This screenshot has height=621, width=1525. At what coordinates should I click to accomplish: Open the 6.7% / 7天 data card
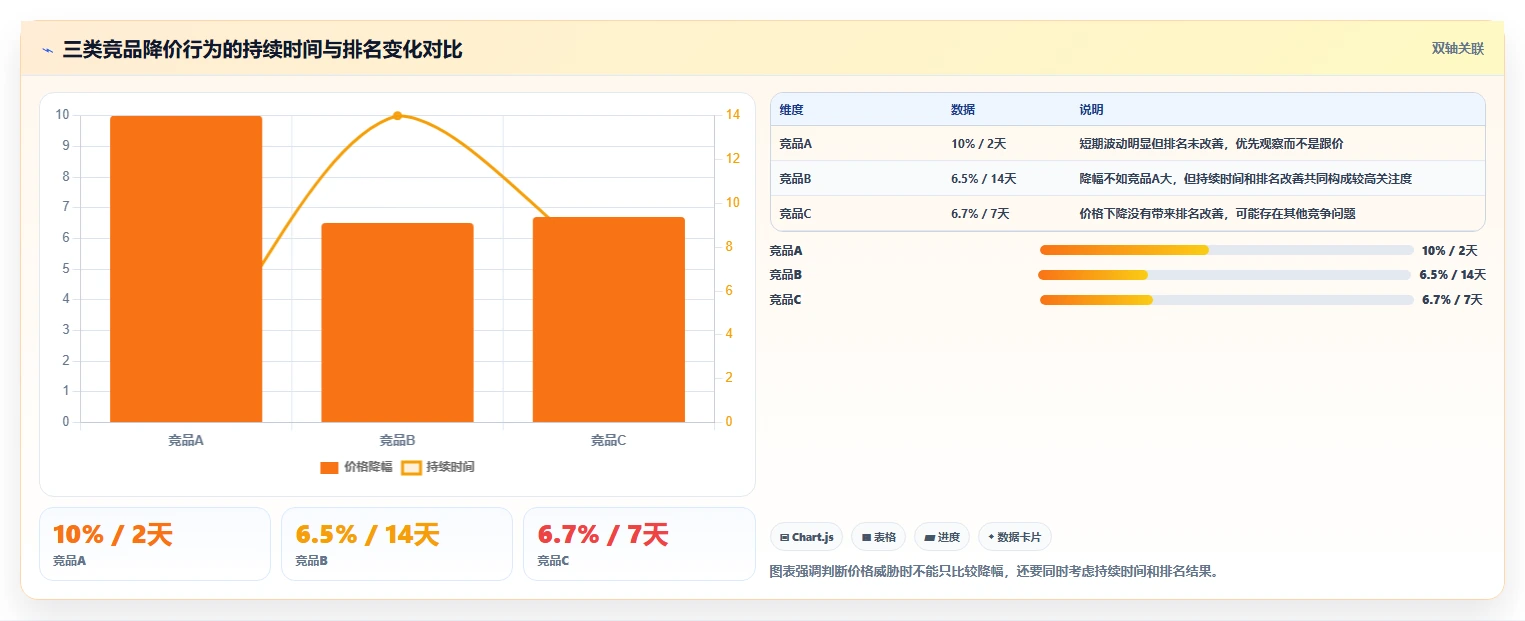tap(639, 544)
